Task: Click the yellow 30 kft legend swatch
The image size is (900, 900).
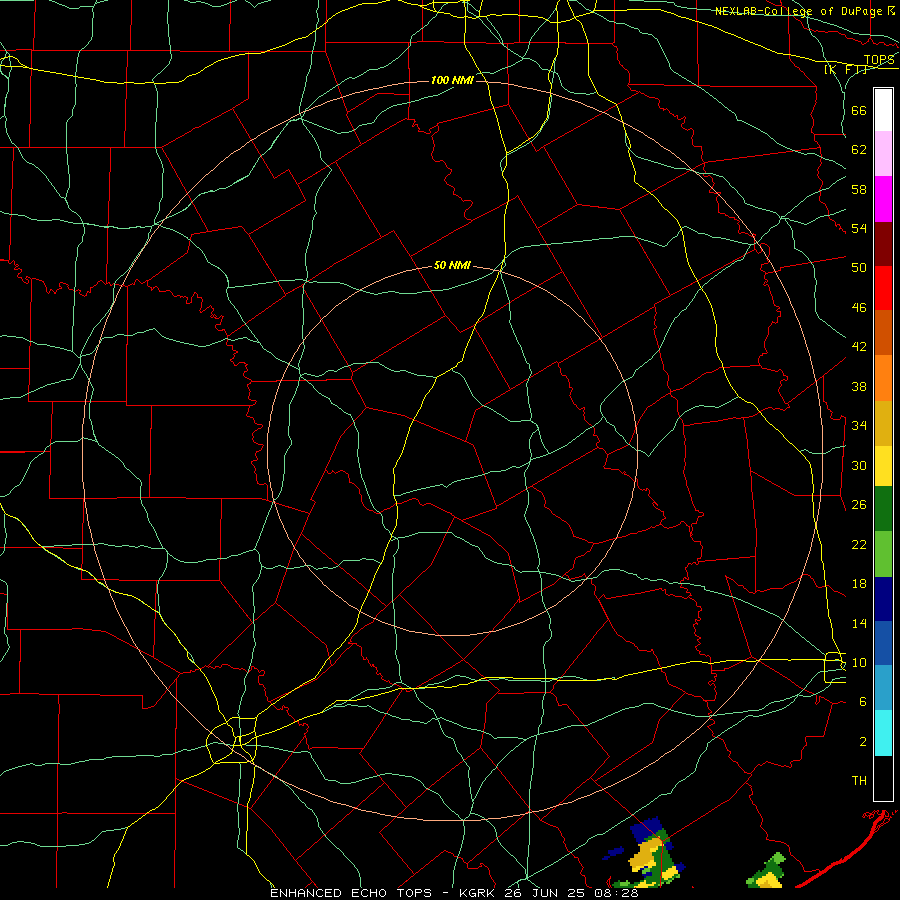Action: point(883,465)
